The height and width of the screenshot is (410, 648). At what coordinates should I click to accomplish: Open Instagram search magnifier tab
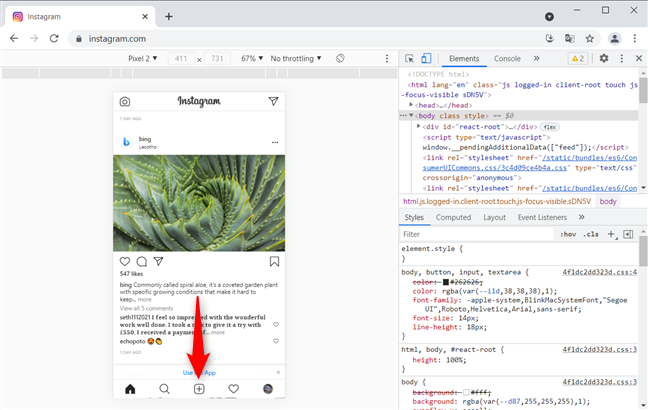(x=164, y=389)
